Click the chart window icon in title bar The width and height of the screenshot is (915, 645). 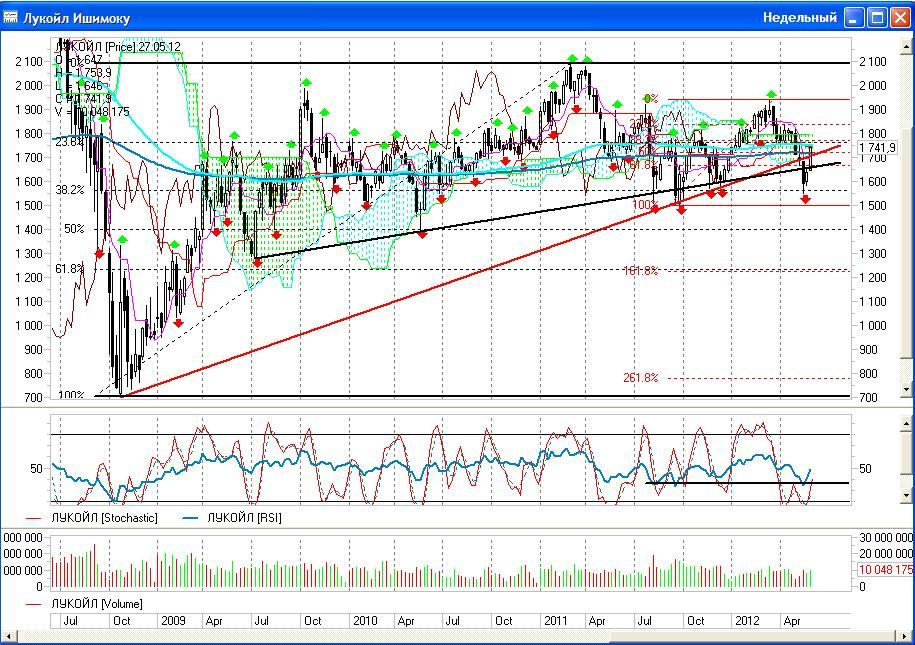[x=10, y=18]
